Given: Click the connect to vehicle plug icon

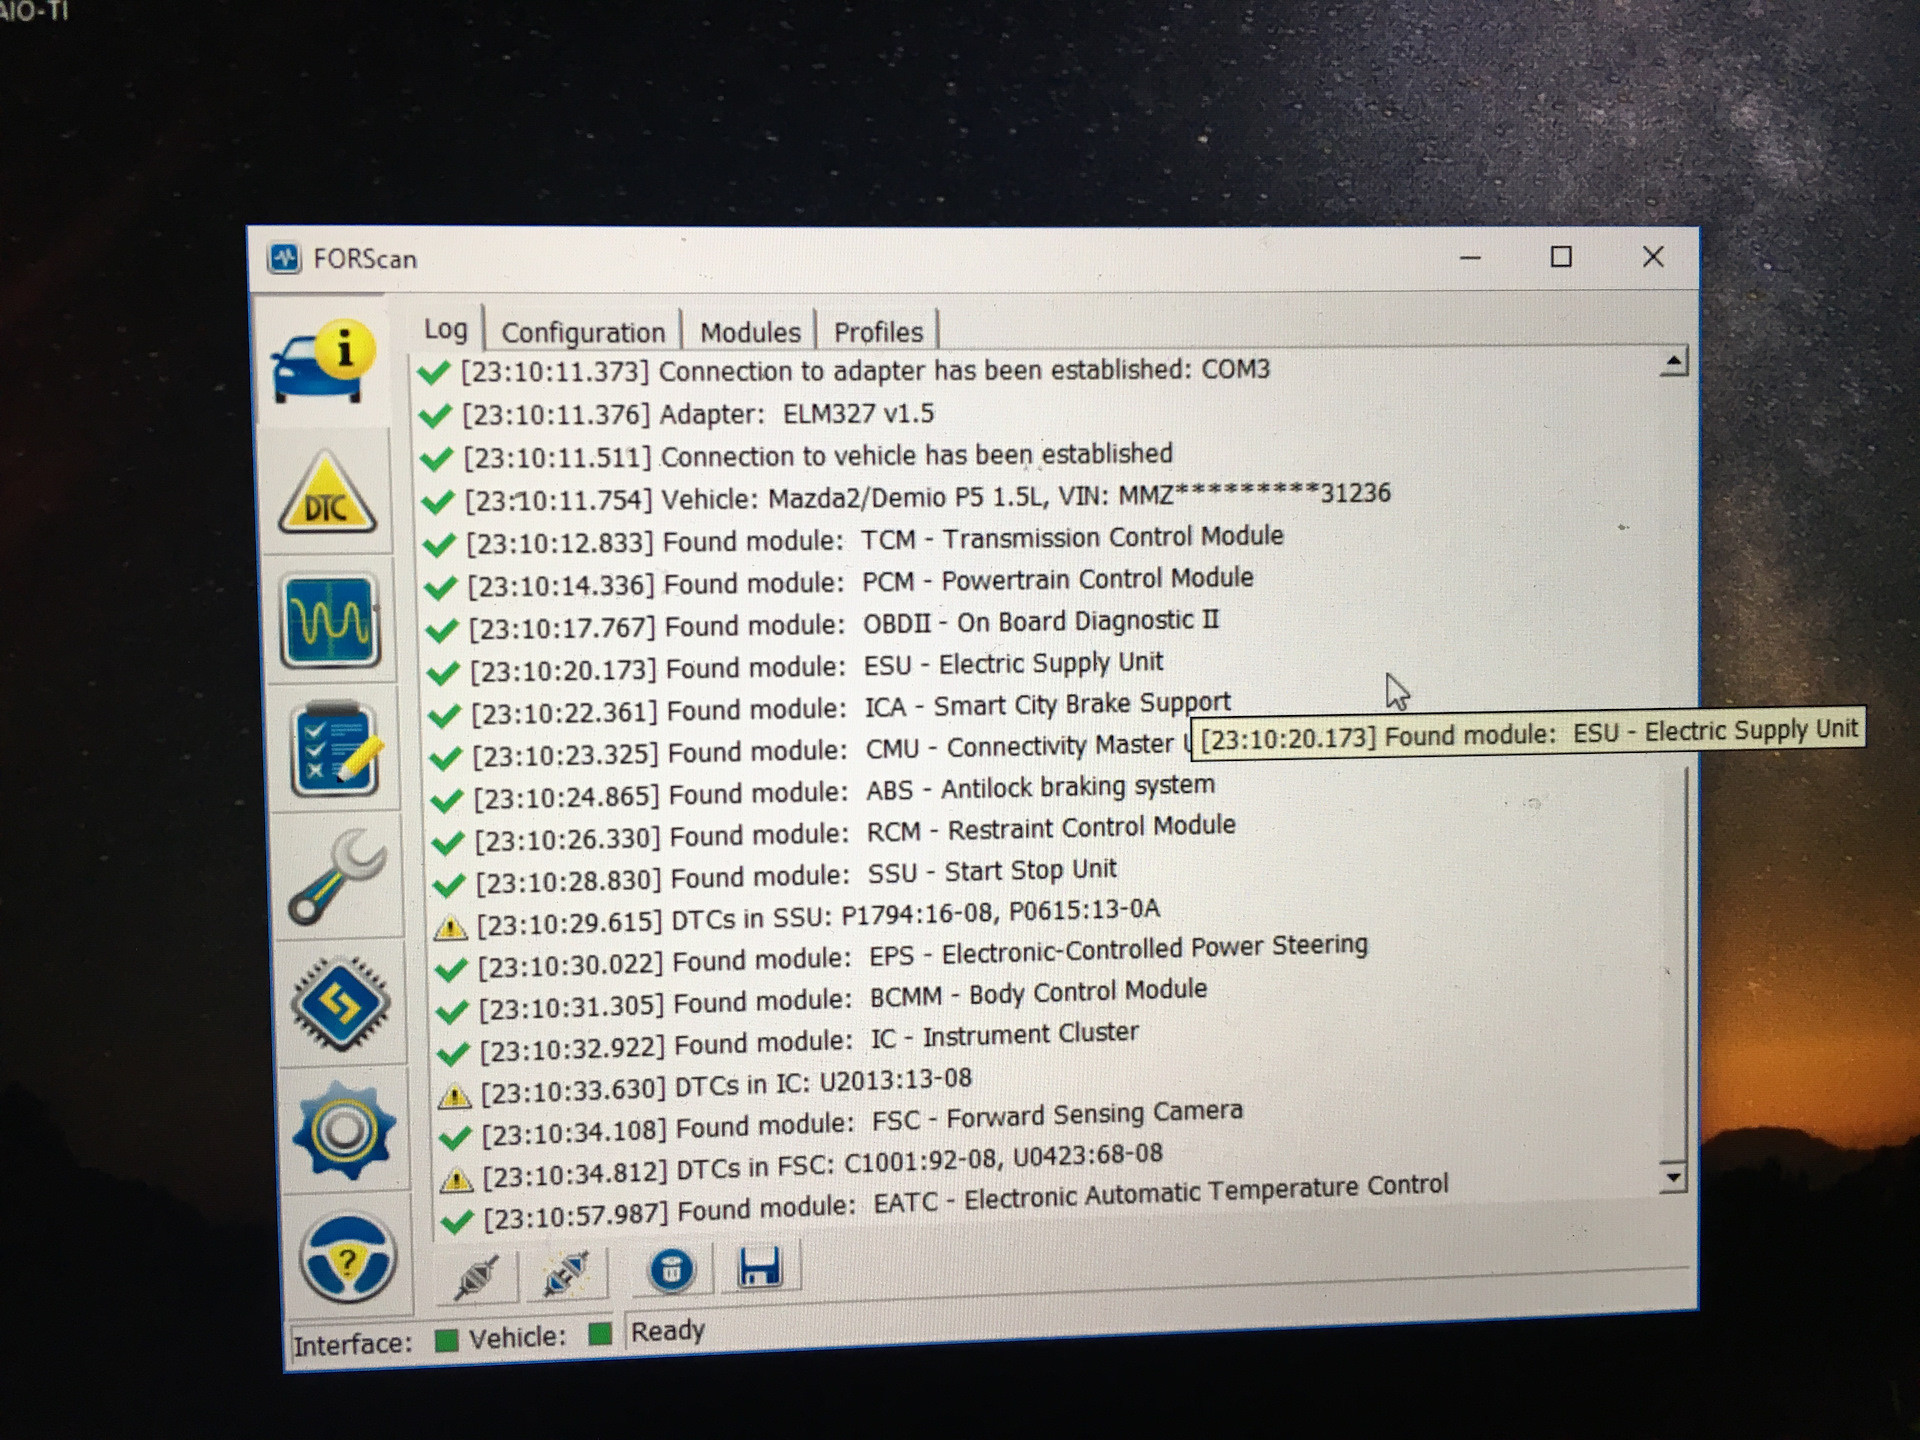Looking at the screenshot, I should tap(476, 1276).
